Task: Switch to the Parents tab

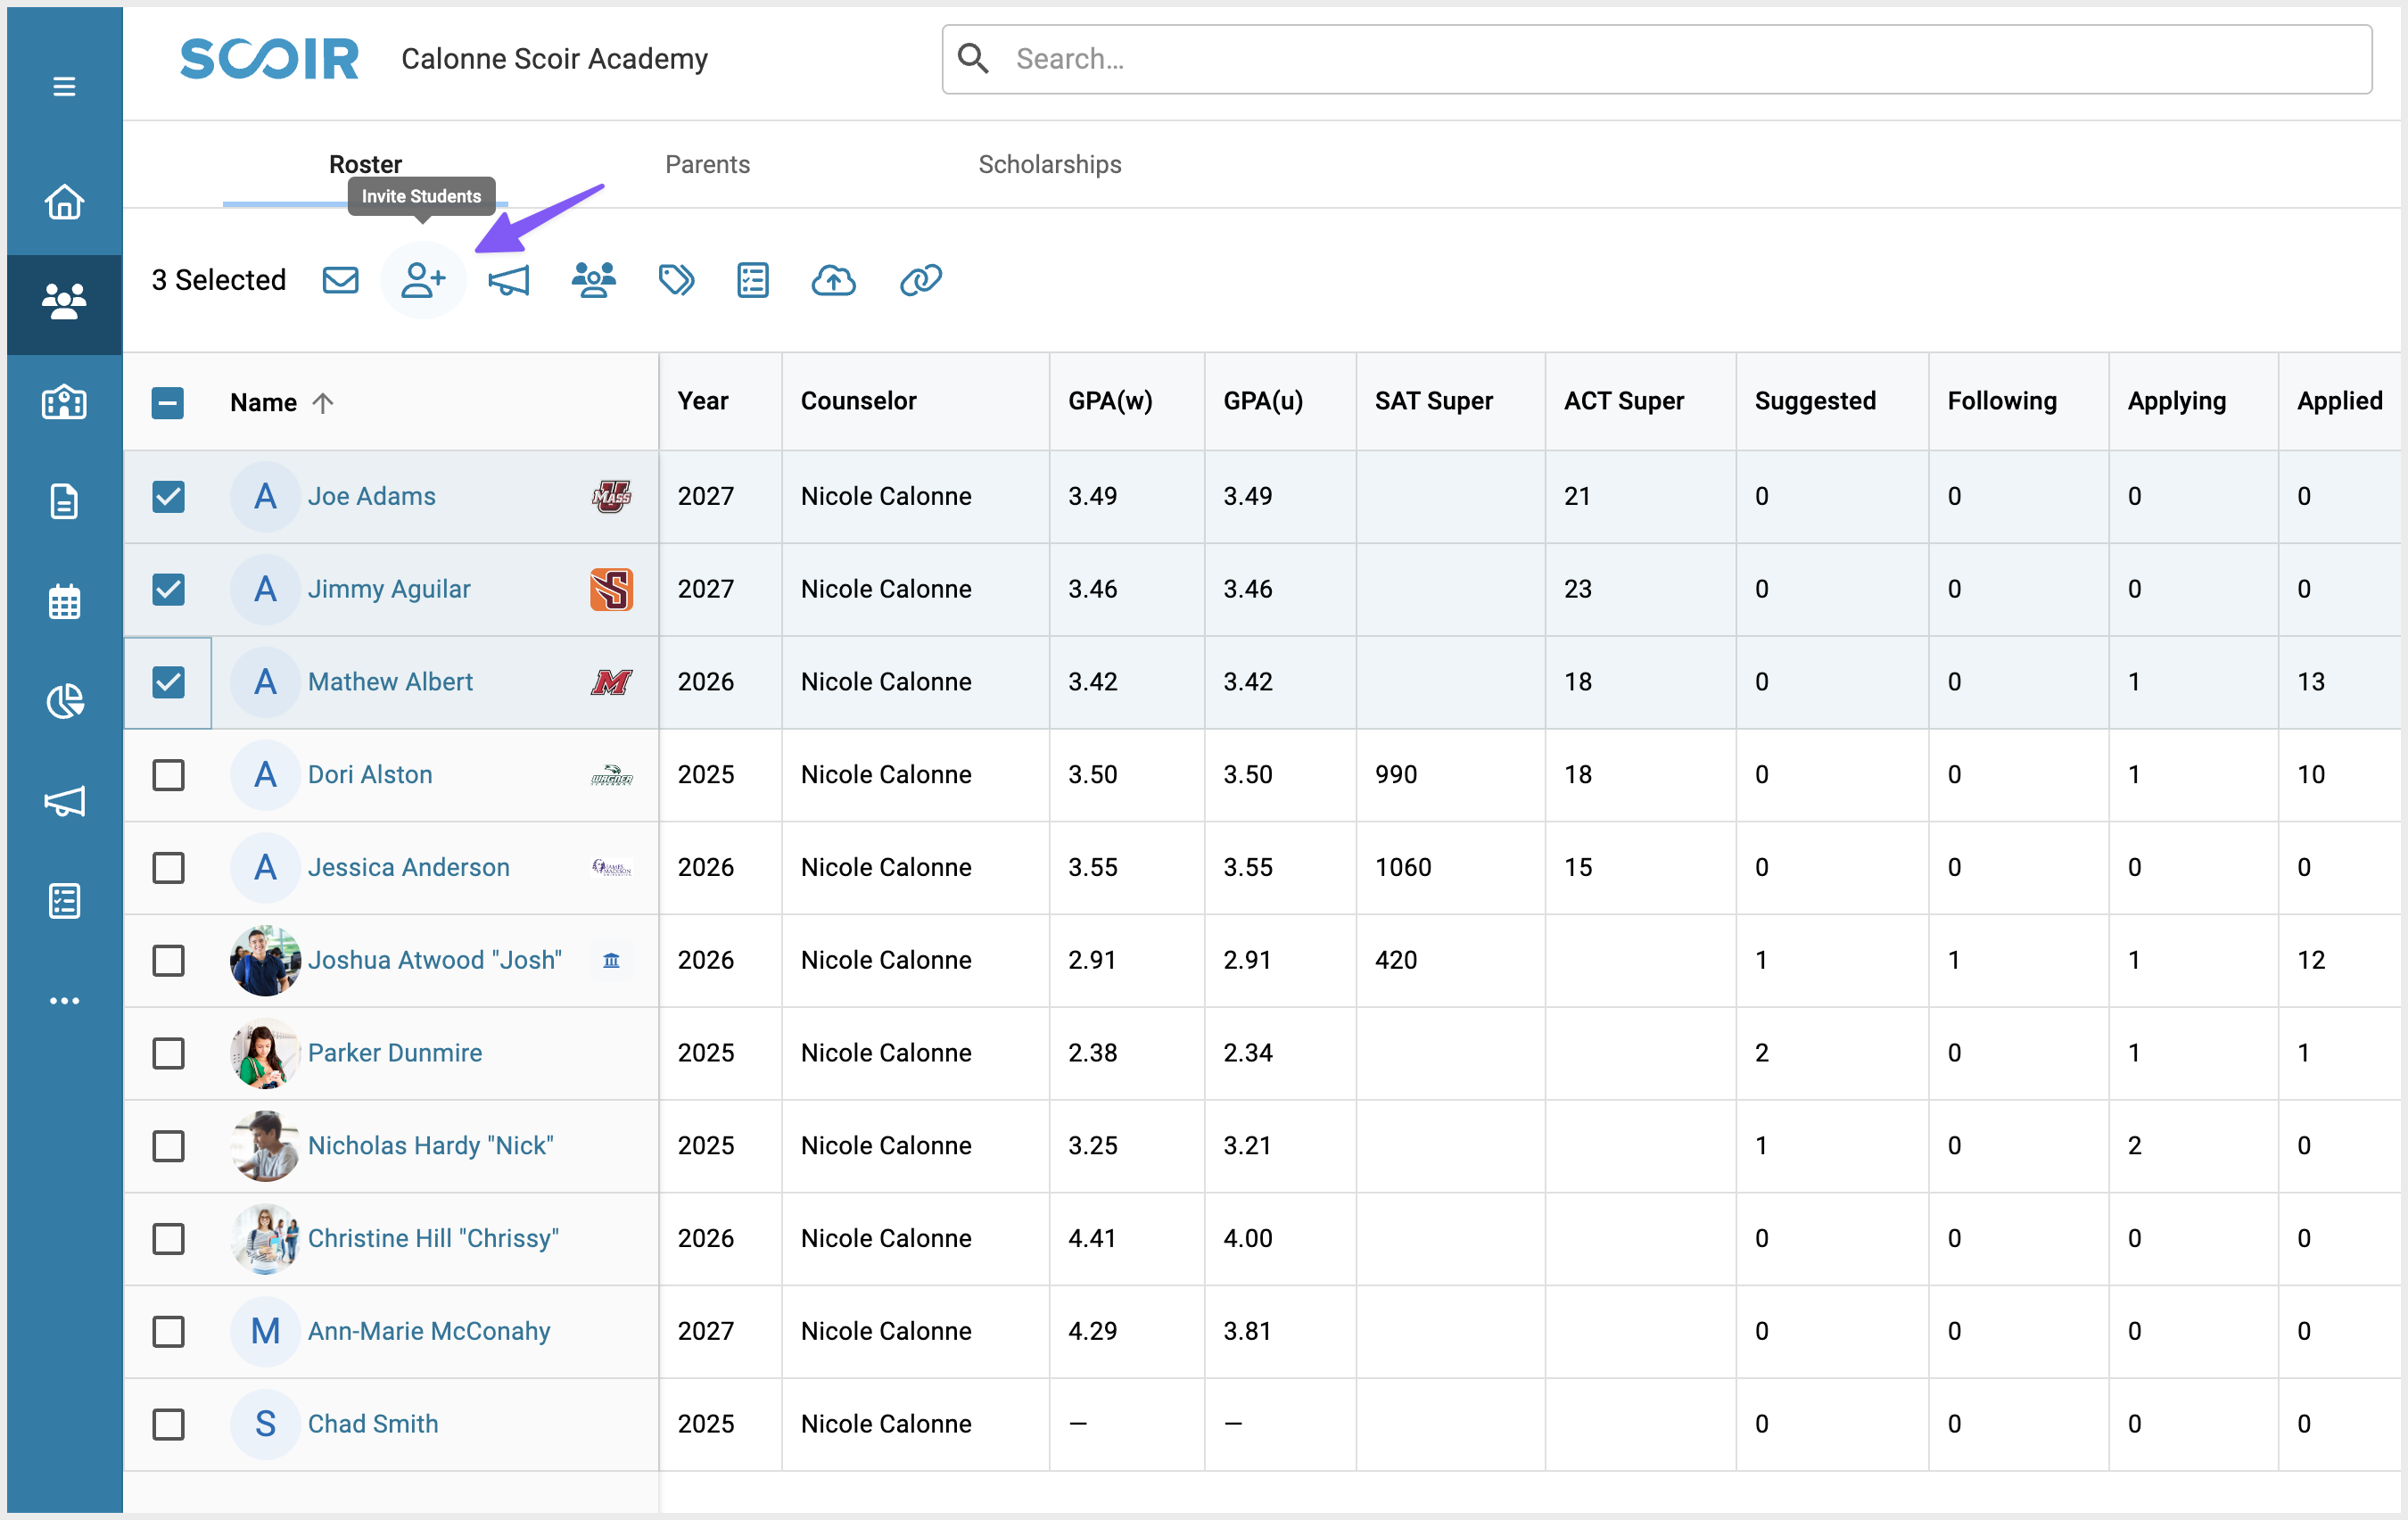Action: pyautogui.click(x=707, y=164)
